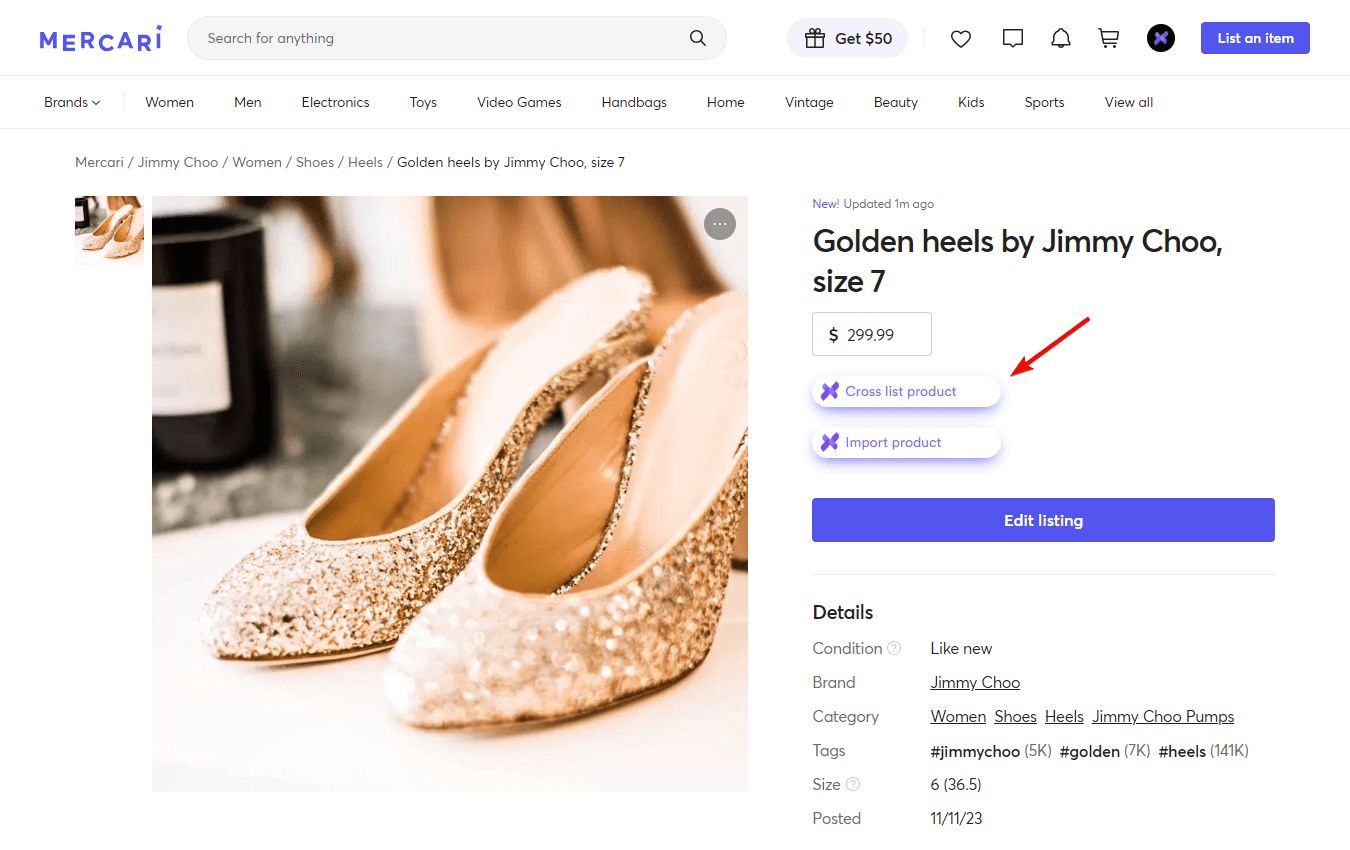This screenshot has height=850, width=1350.
Task: Open the Electronics category
Action: click(x=336, y=102)
